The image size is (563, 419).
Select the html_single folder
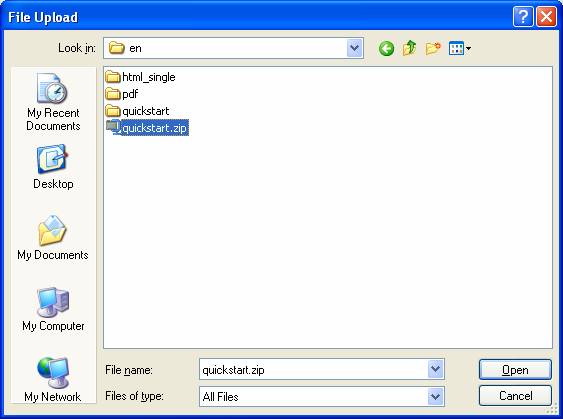141,77
